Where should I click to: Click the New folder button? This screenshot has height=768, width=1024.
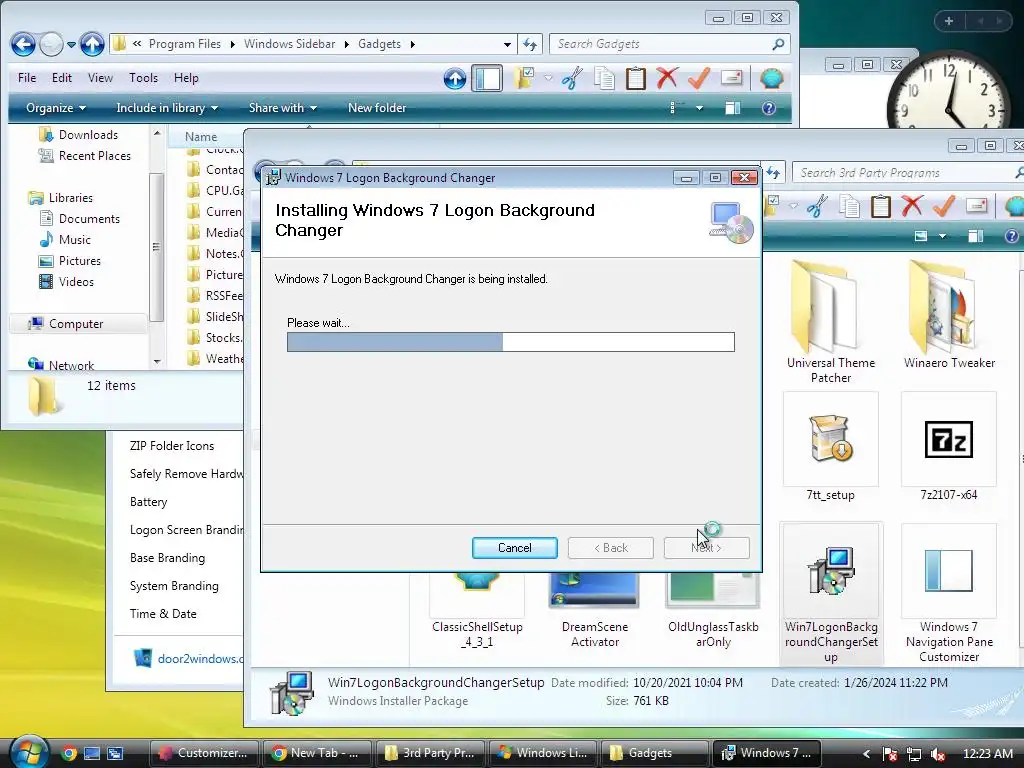(x=377, y=108)
